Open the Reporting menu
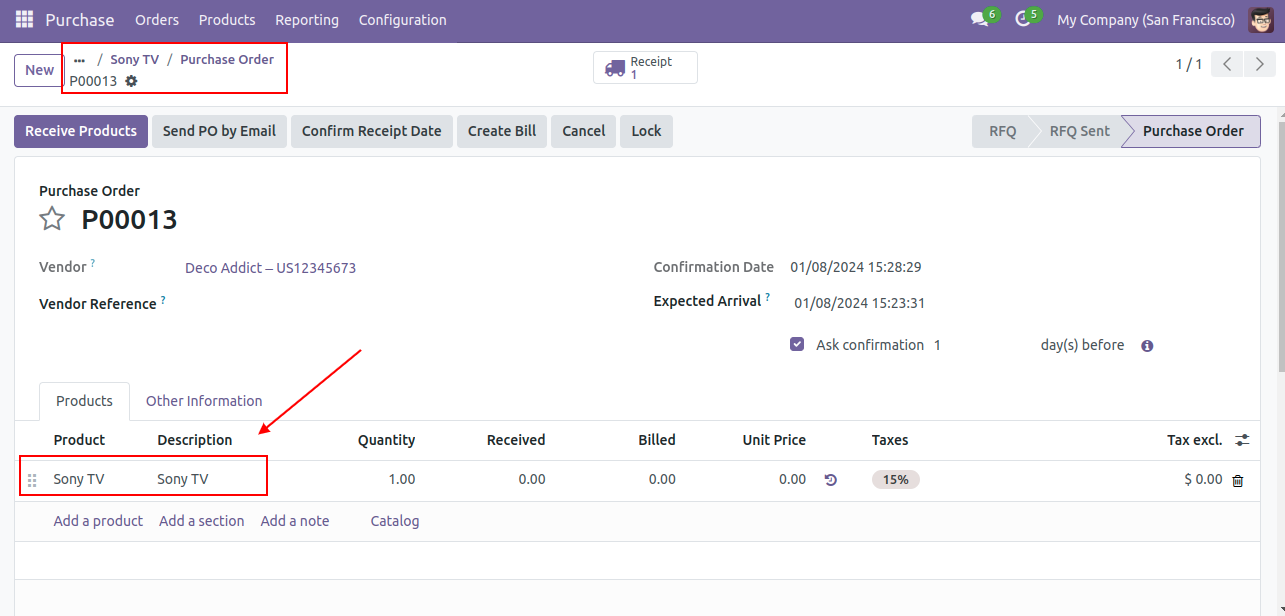Viewport: 1285px width, 616px height. (x=307, y=20)
